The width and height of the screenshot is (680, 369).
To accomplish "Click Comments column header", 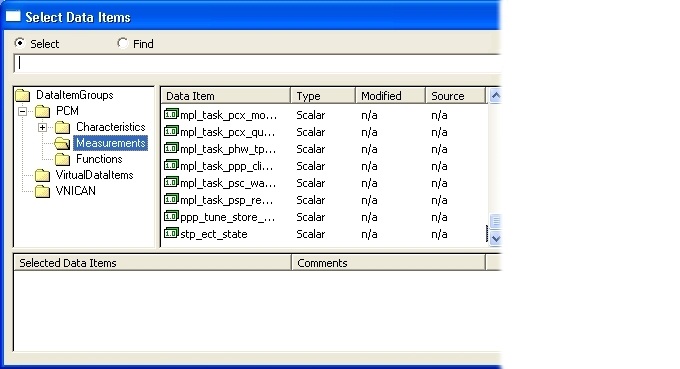I will (x=389, y=263).
